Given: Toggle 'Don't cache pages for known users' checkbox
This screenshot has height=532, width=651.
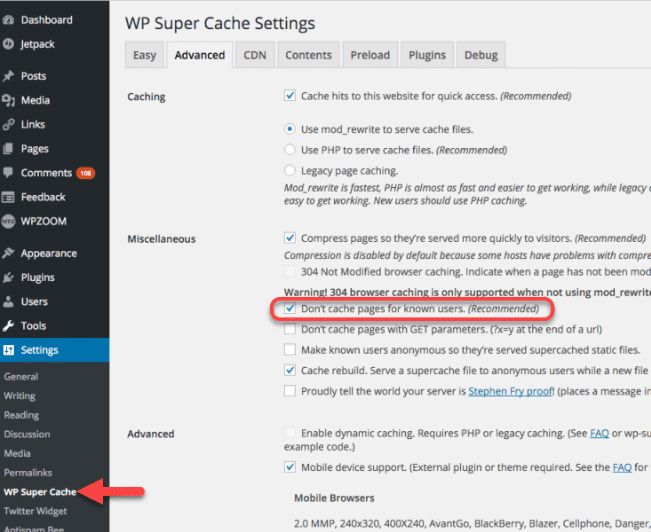Looking at the screenshot, I should [x=290, y=309].
